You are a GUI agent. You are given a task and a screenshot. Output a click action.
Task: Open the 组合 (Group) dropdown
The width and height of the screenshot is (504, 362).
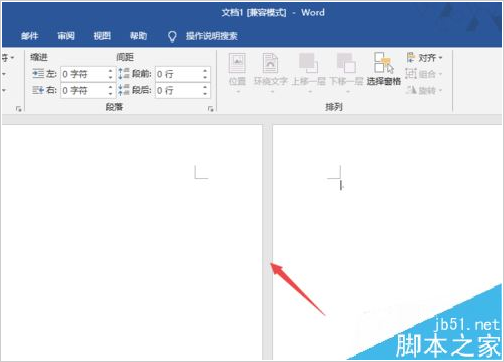424,74
